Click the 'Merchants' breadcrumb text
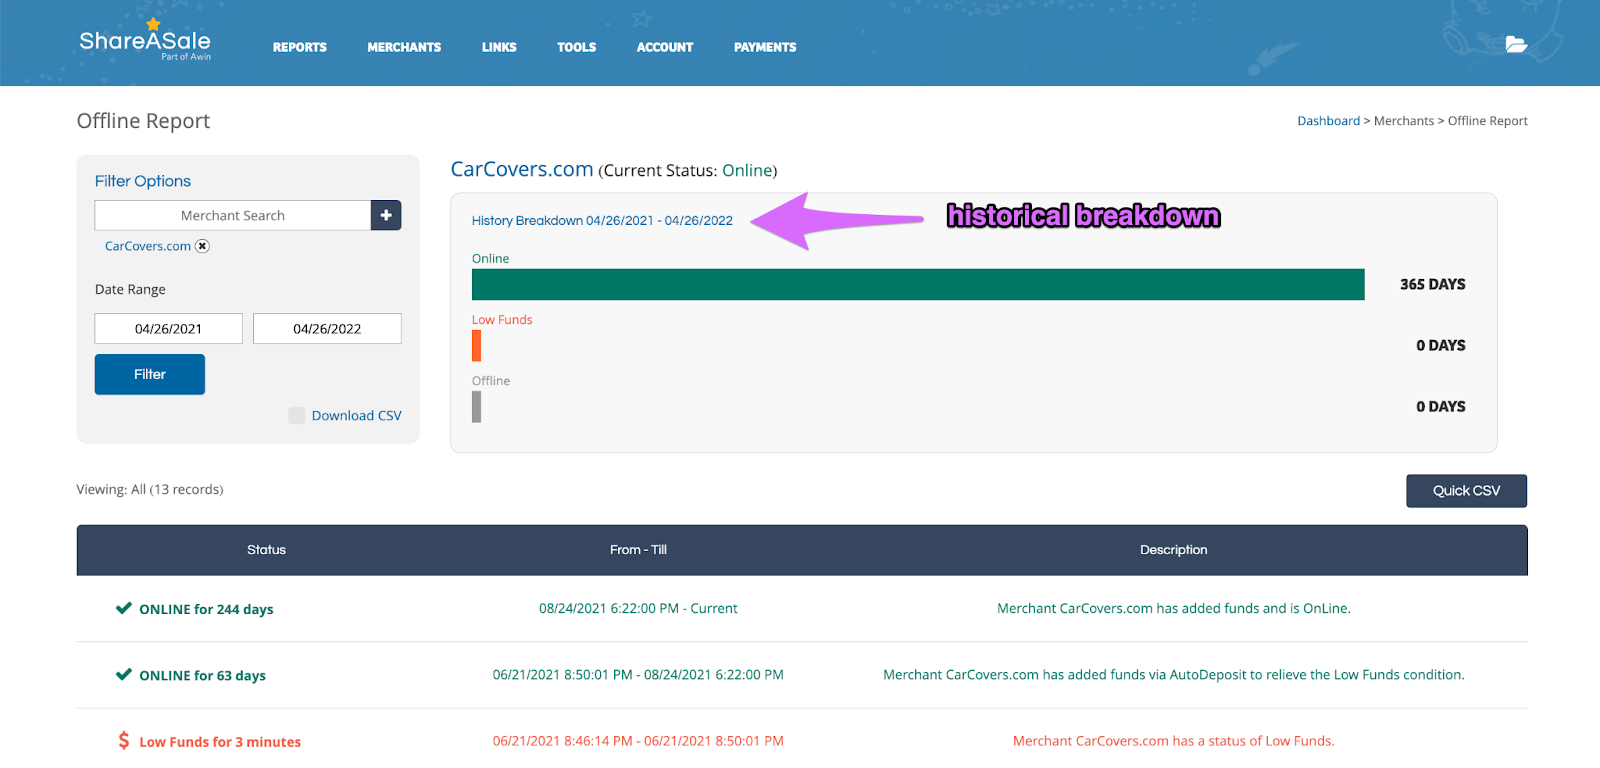The height and width of the screenshot is (768, 1600). pyautogui.click(x=1404, y=121)
